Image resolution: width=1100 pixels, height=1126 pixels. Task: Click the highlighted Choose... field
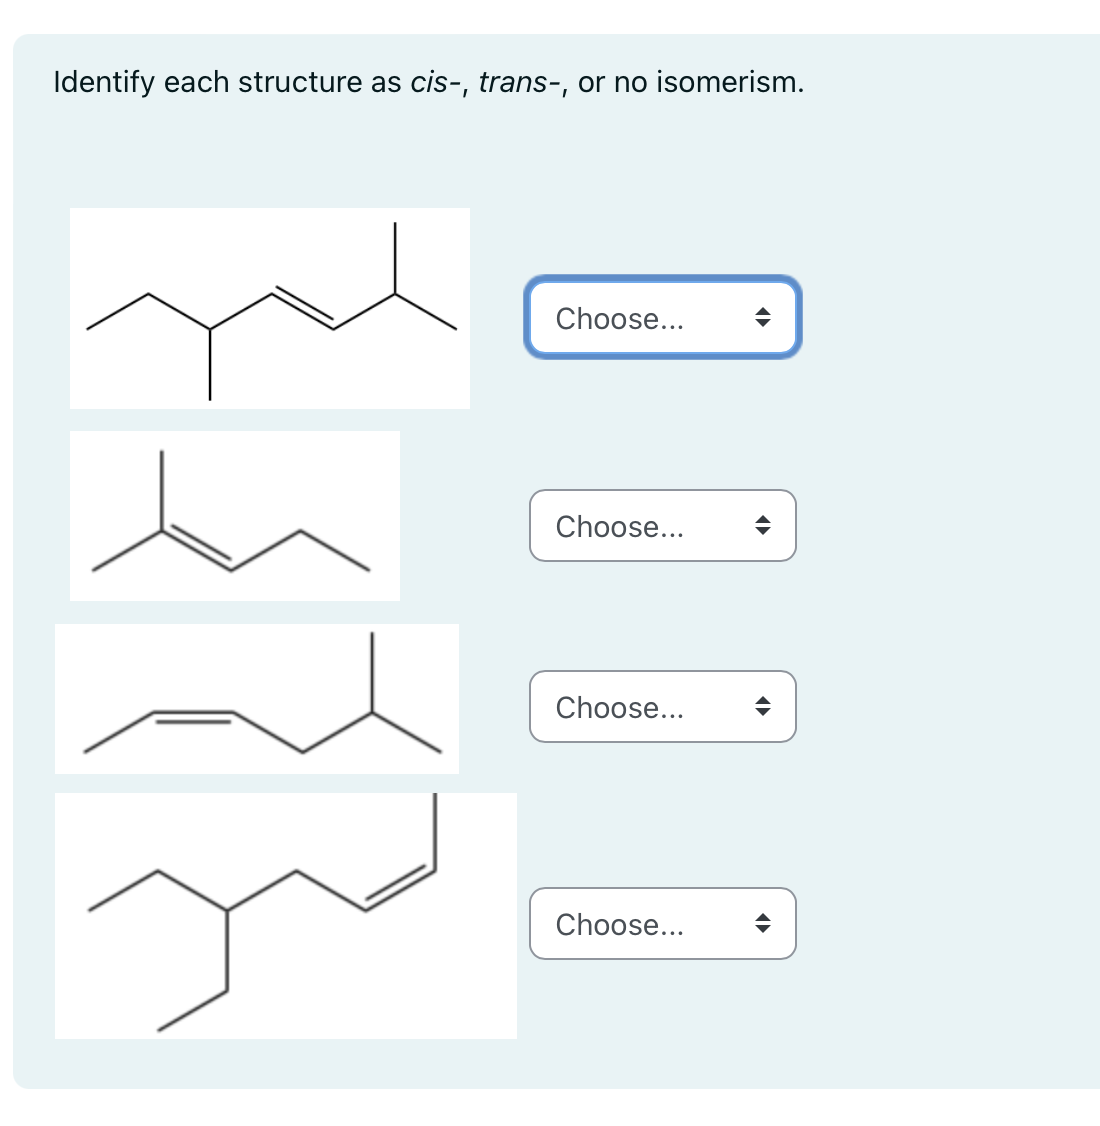tap(620, 318)
